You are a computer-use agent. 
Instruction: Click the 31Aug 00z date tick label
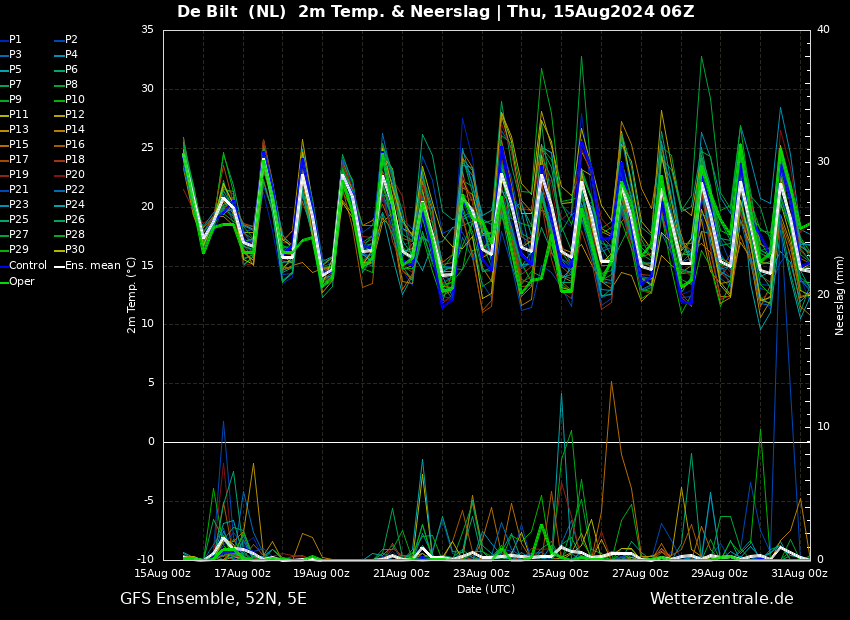(x=800, y=573)
